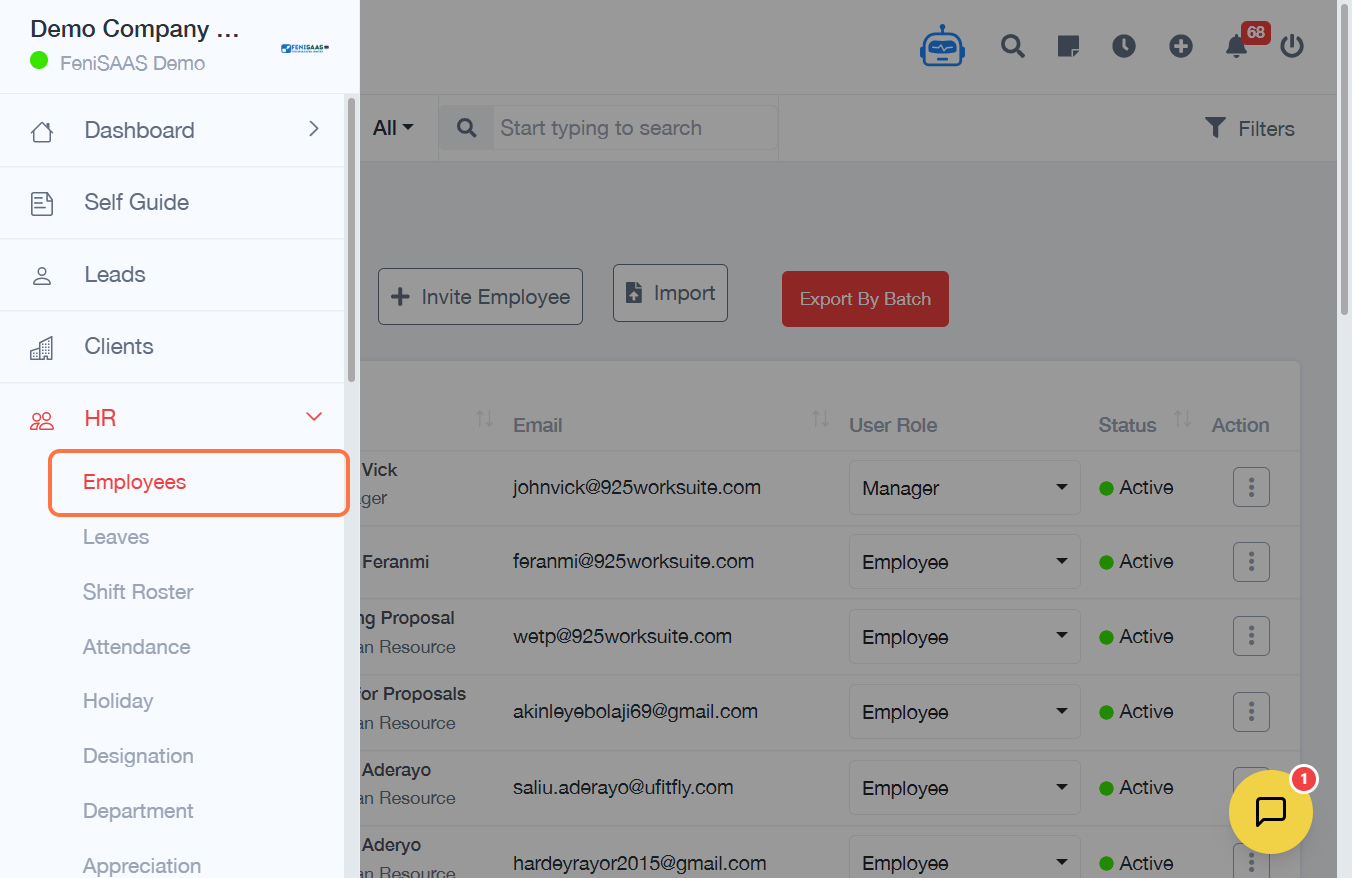Click the Invite Employee button
The image size is (1352, 878).
tap(480, 297)
